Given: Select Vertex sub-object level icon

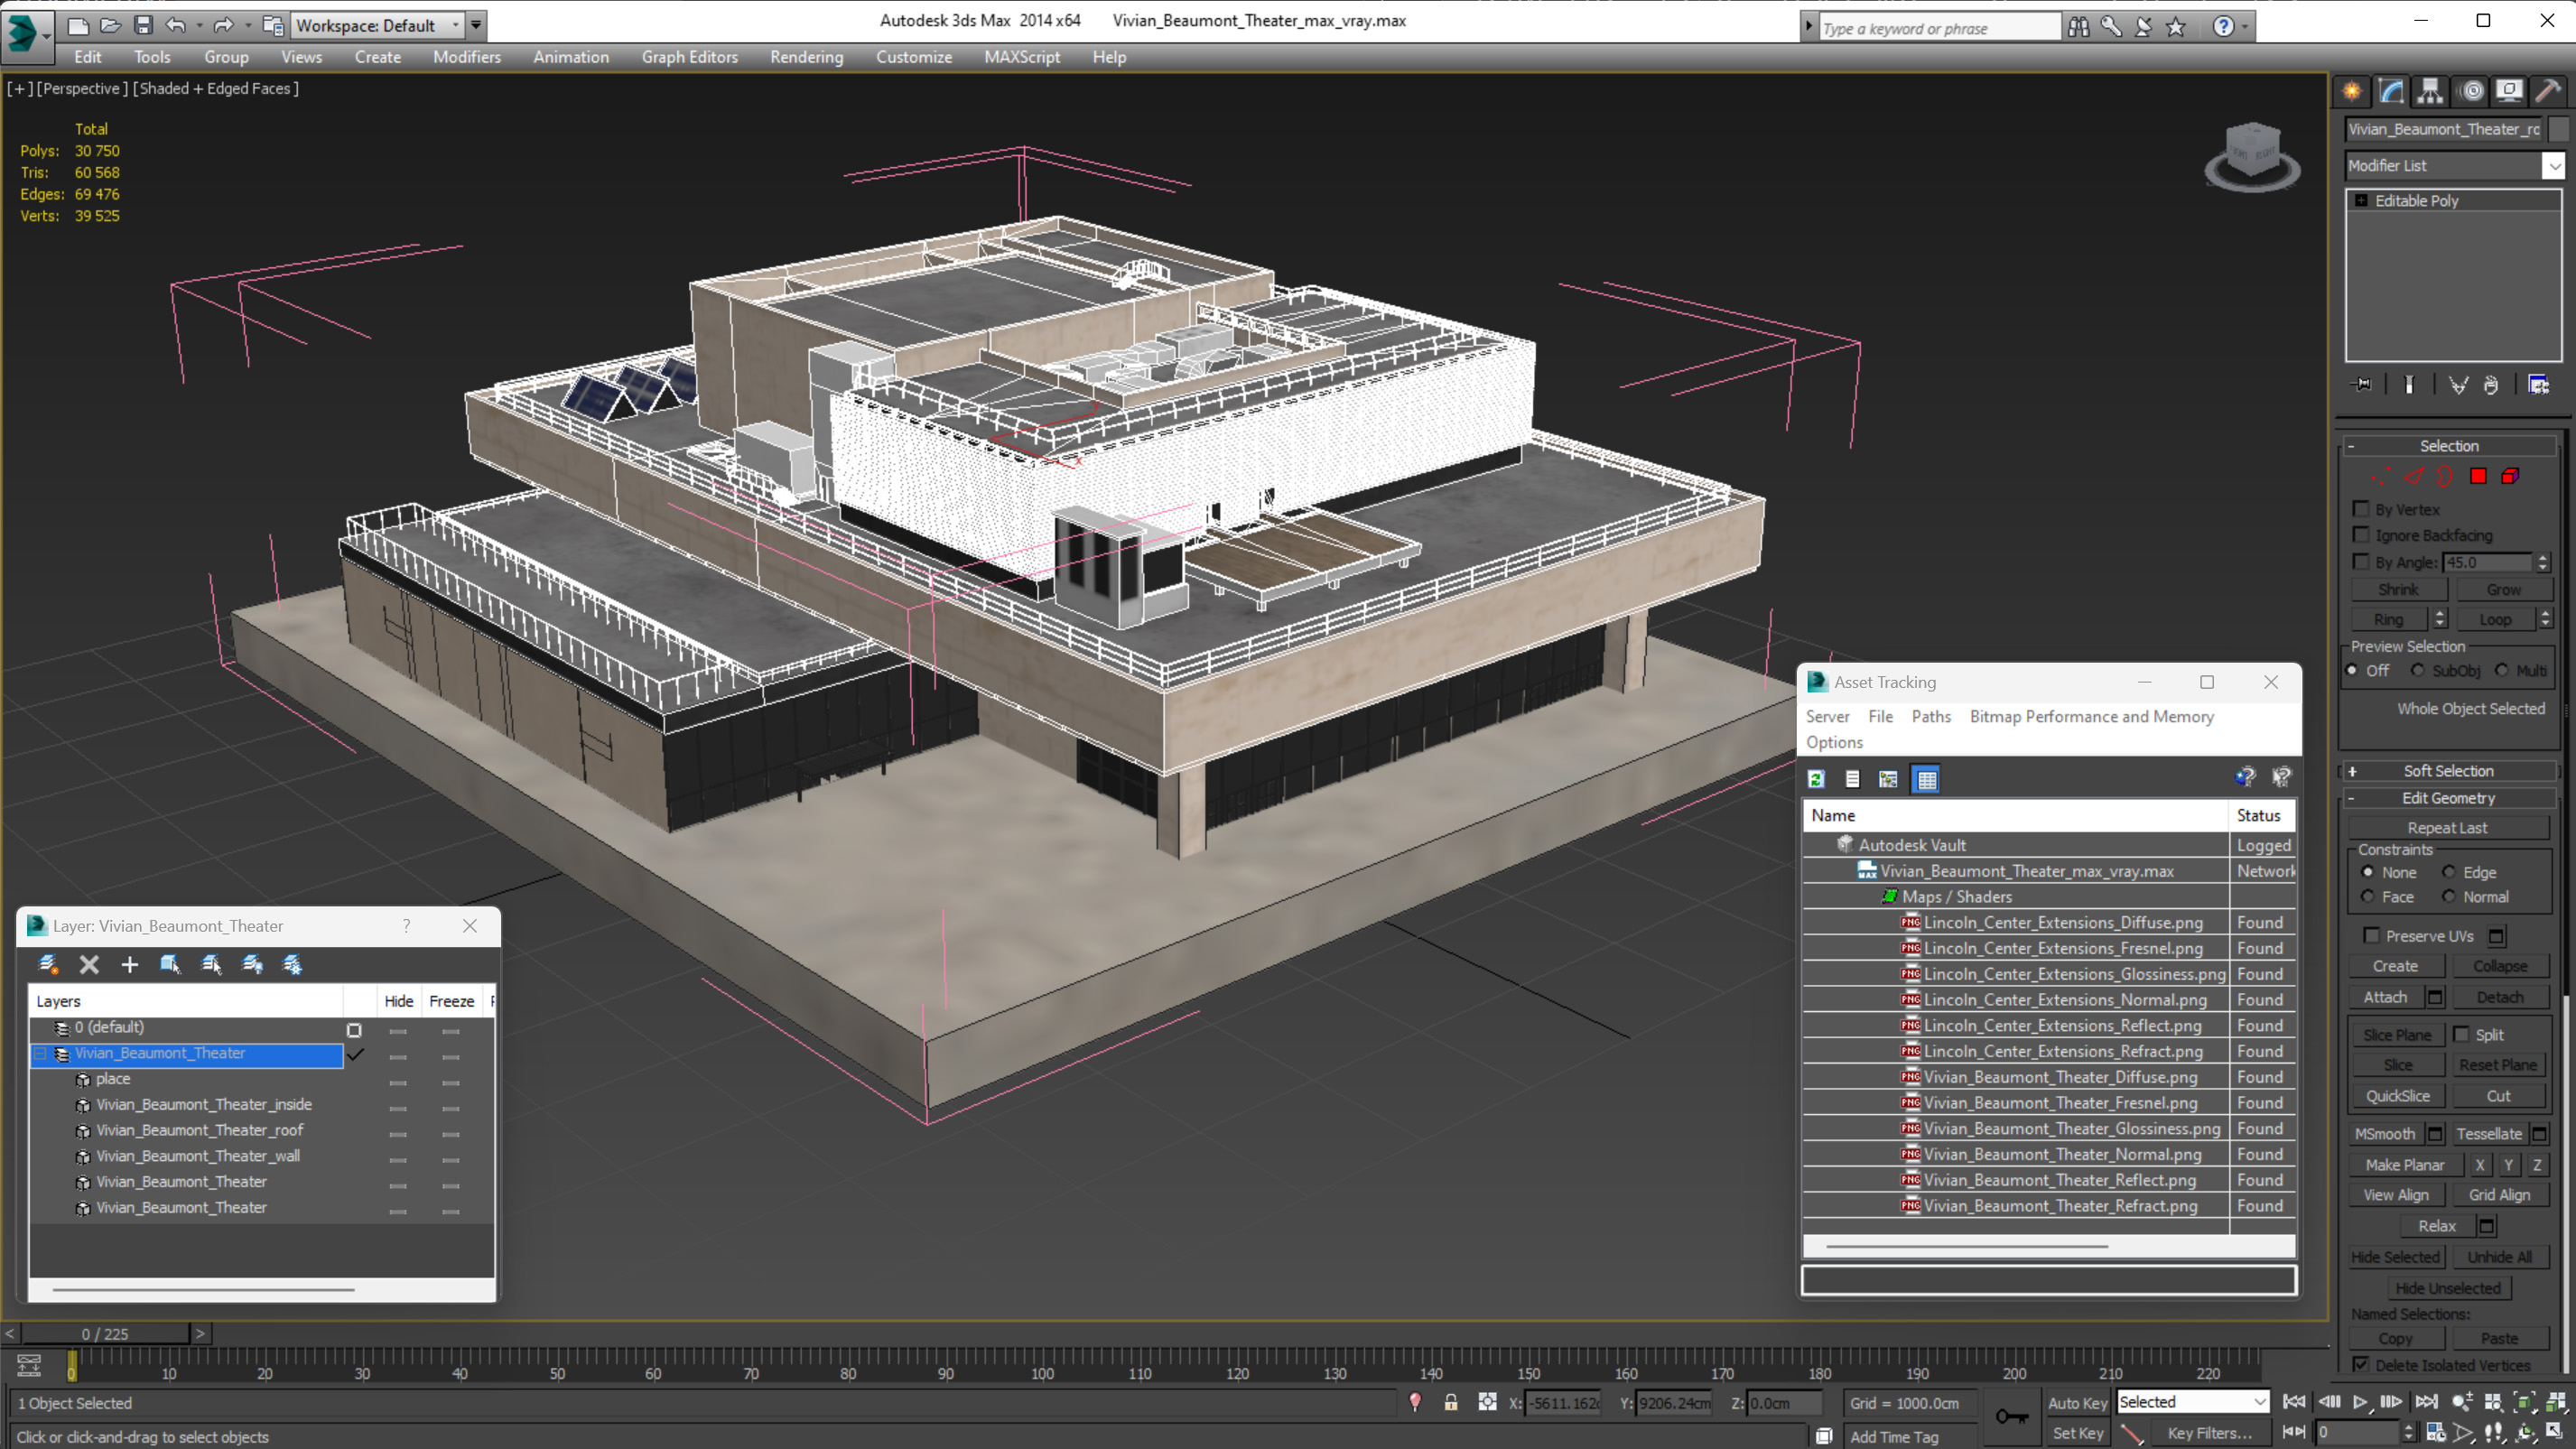Looking at the screenshot, I should [x=2381, y=476].
